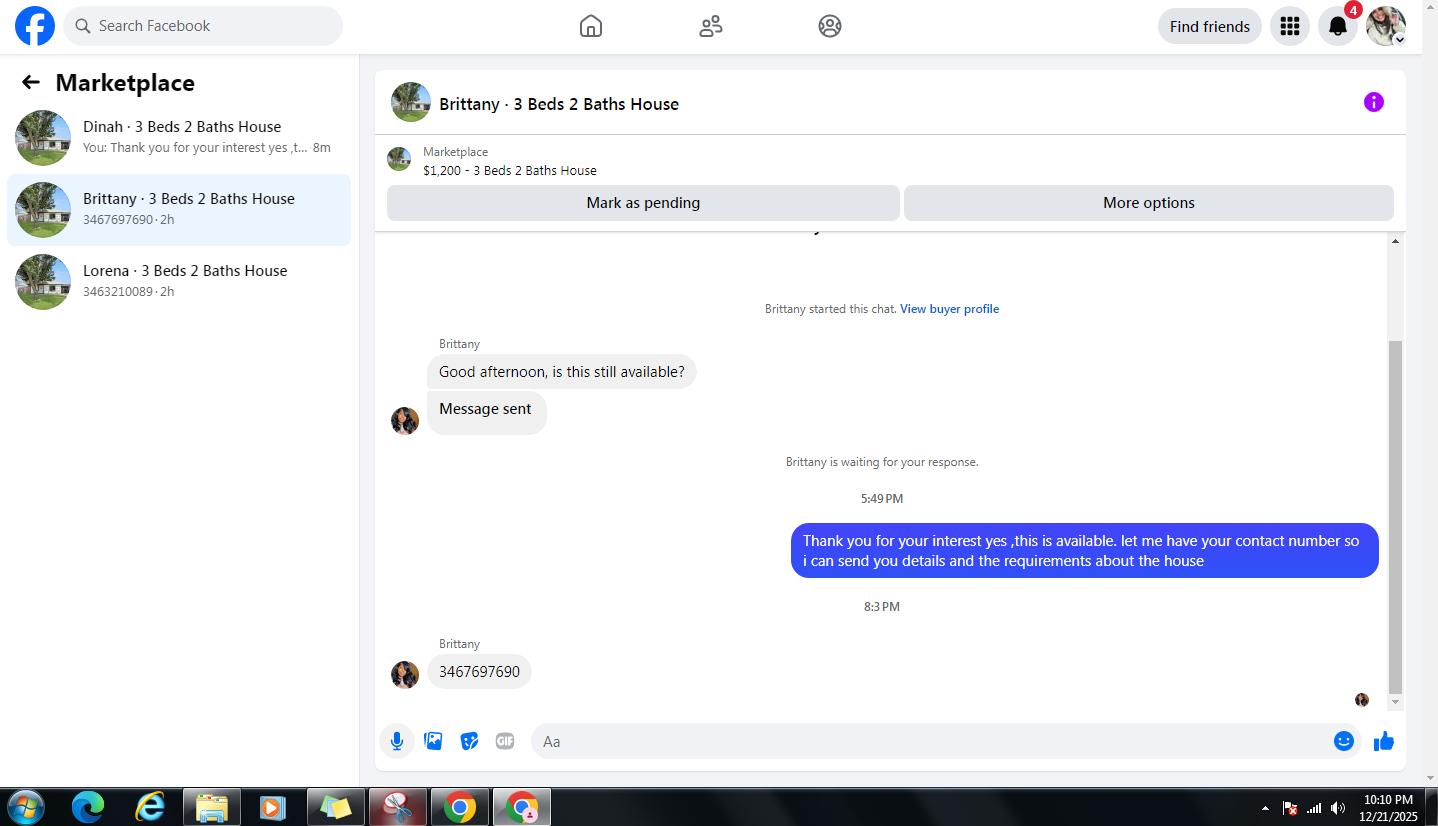Launch Microsoft Edge from the taskbar

[88, 807]
